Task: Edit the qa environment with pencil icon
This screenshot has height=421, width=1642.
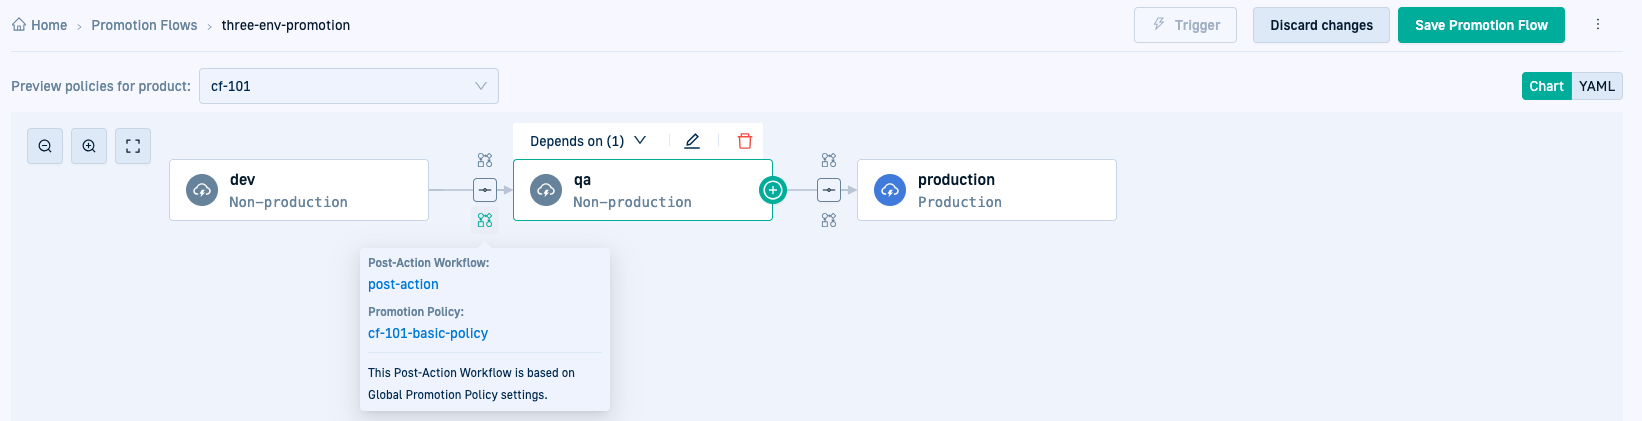Action: click(x=692, y=141)
